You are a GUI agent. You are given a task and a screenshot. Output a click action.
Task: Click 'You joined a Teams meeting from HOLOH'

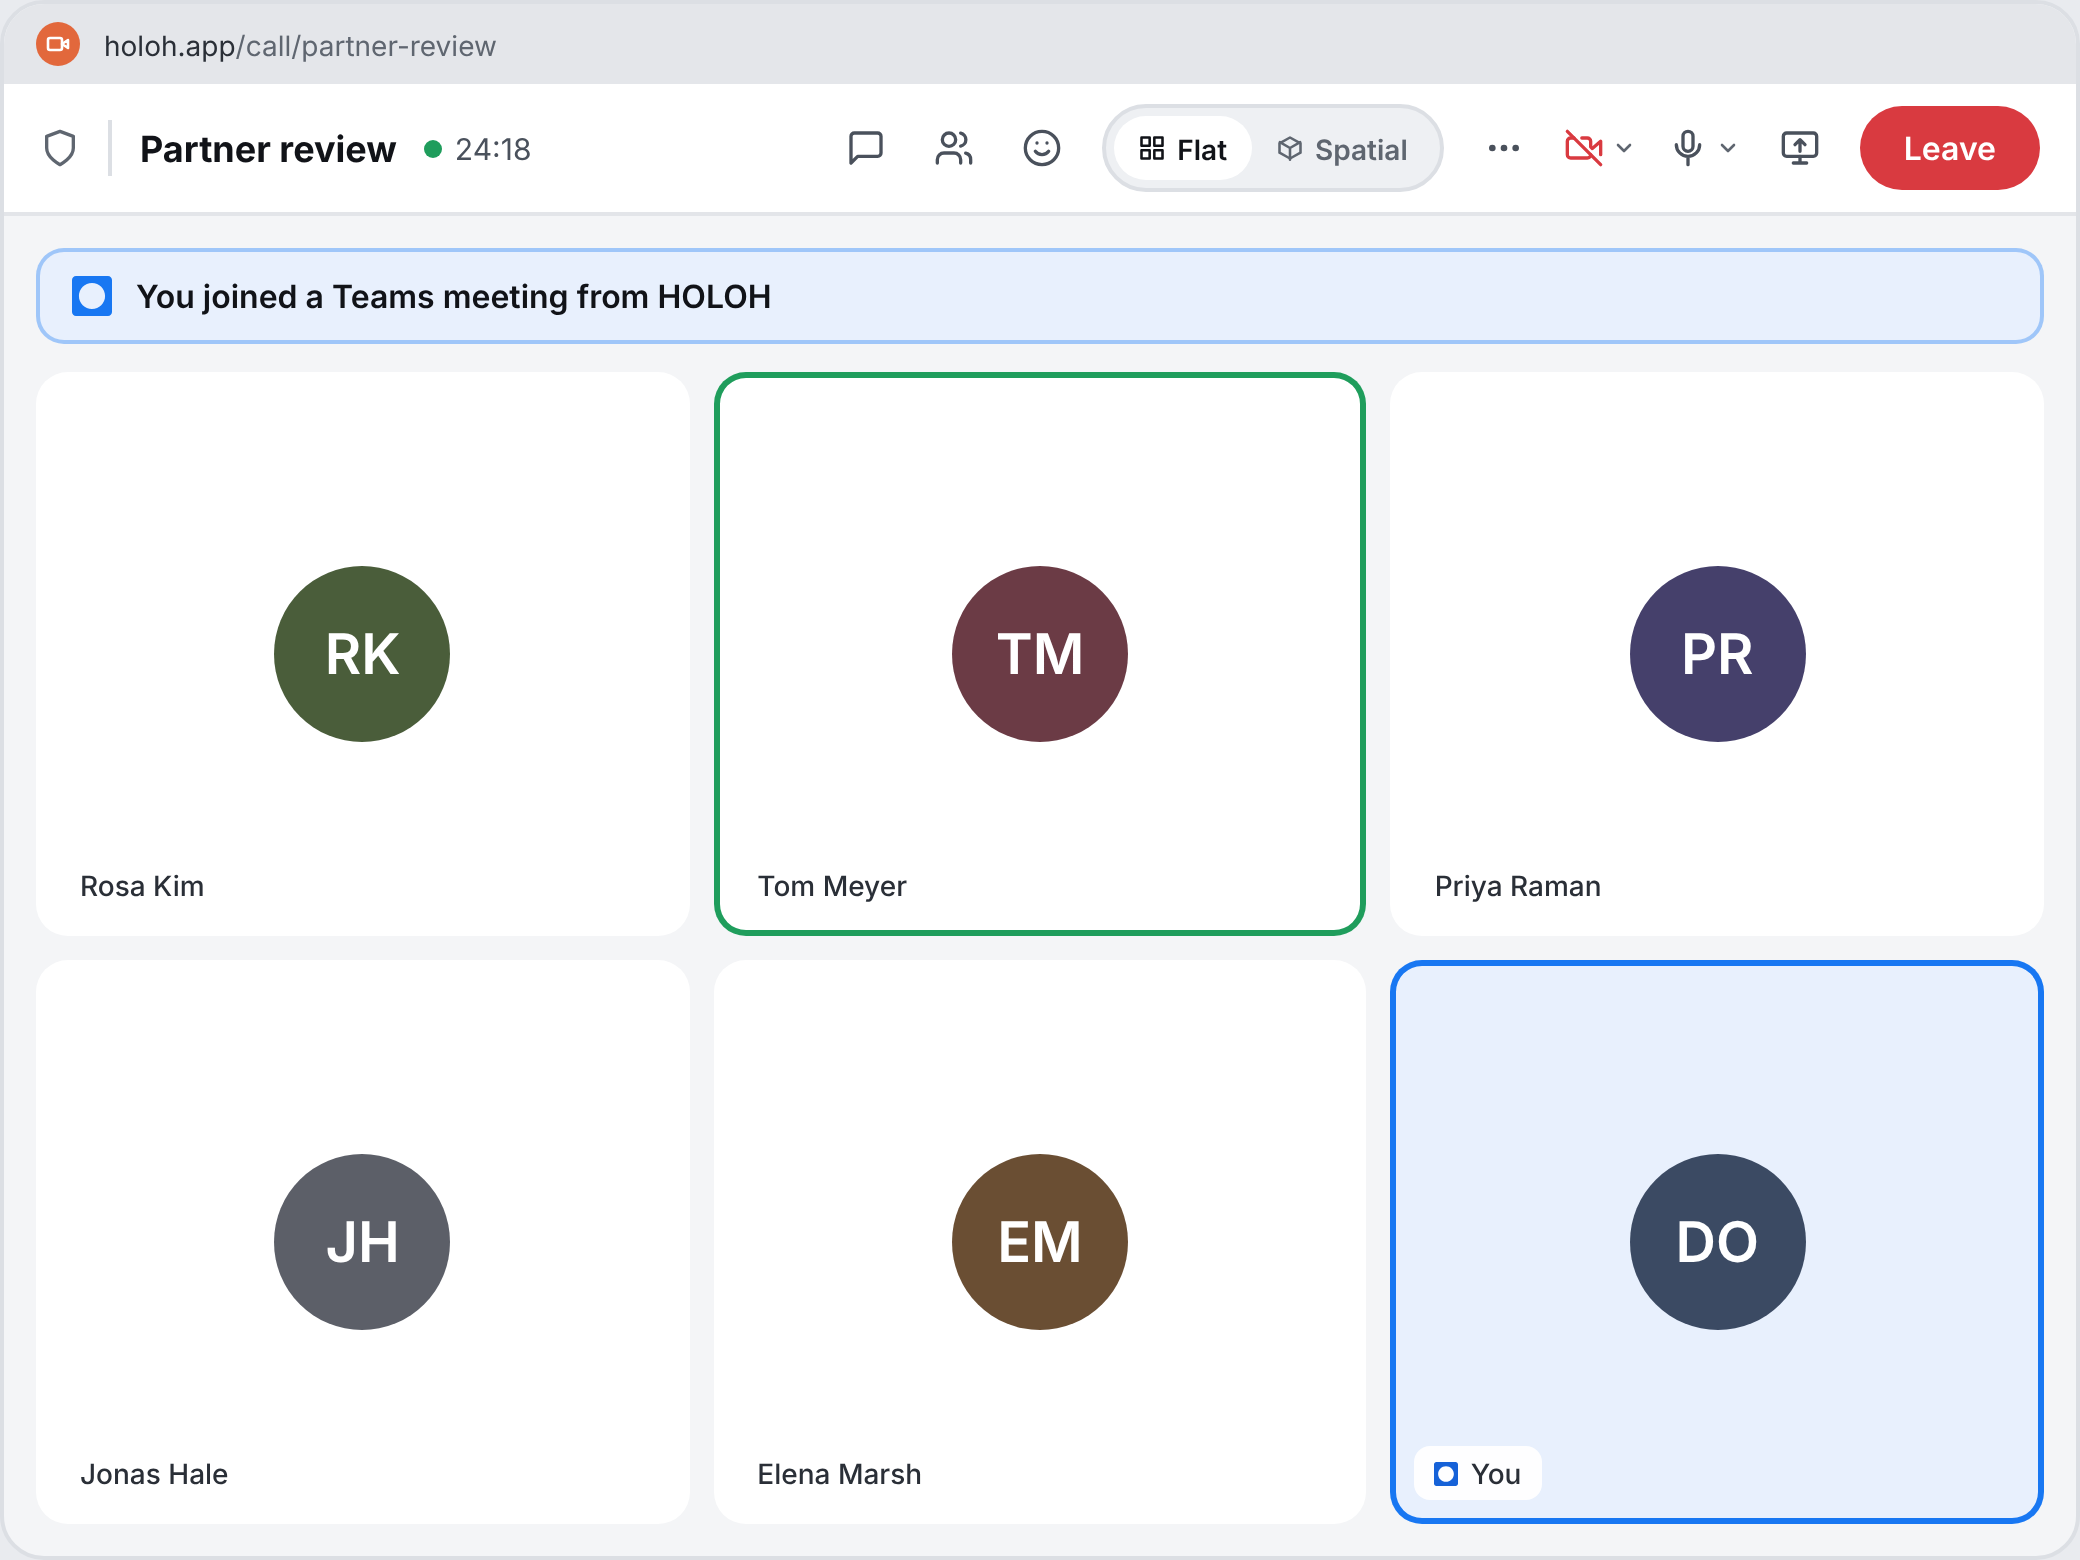pyautogui.click(x=454, y=297)
